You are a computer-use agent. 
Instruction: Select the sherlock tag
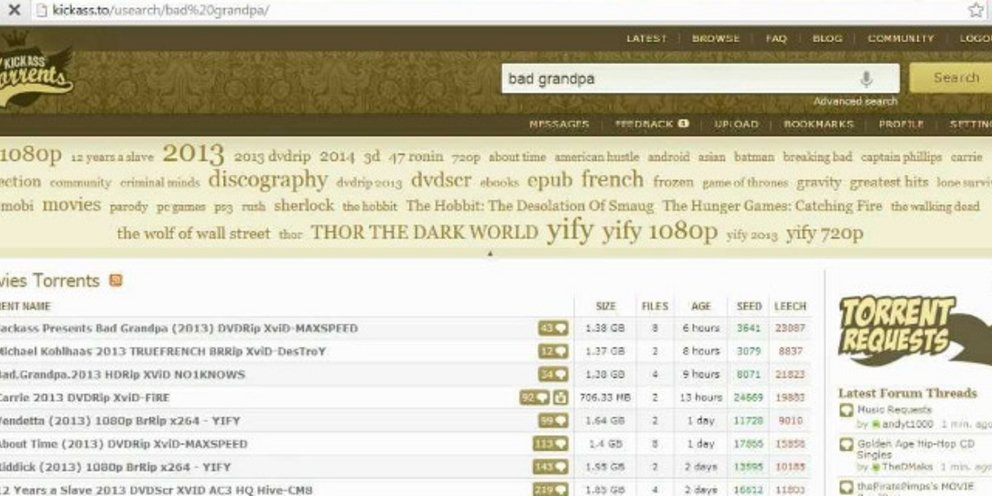pos(304,206)
